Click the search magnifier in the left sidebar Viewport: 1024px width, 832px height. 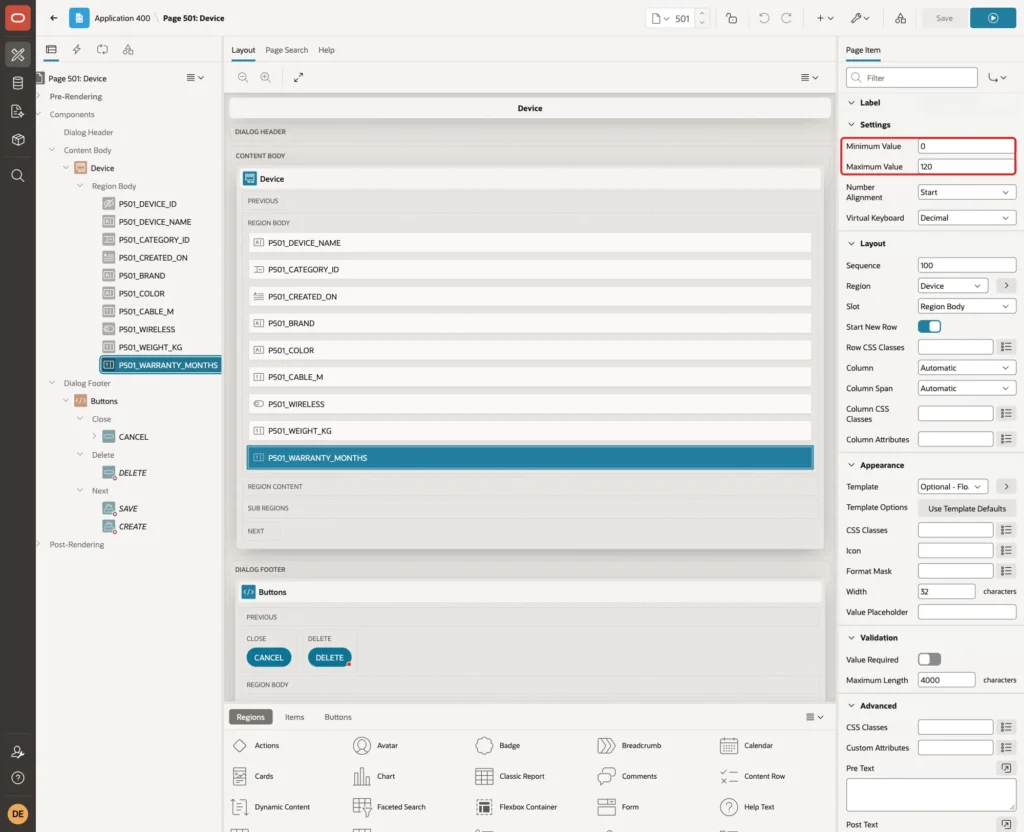[18, 176]
